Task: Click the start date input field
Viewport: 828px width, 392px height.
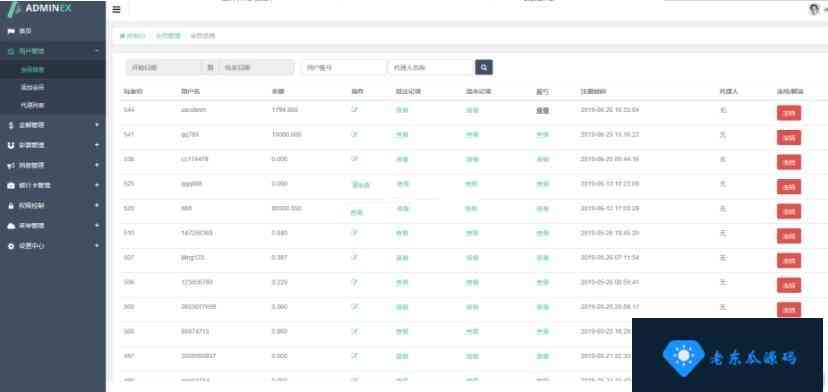Action: 163,68
